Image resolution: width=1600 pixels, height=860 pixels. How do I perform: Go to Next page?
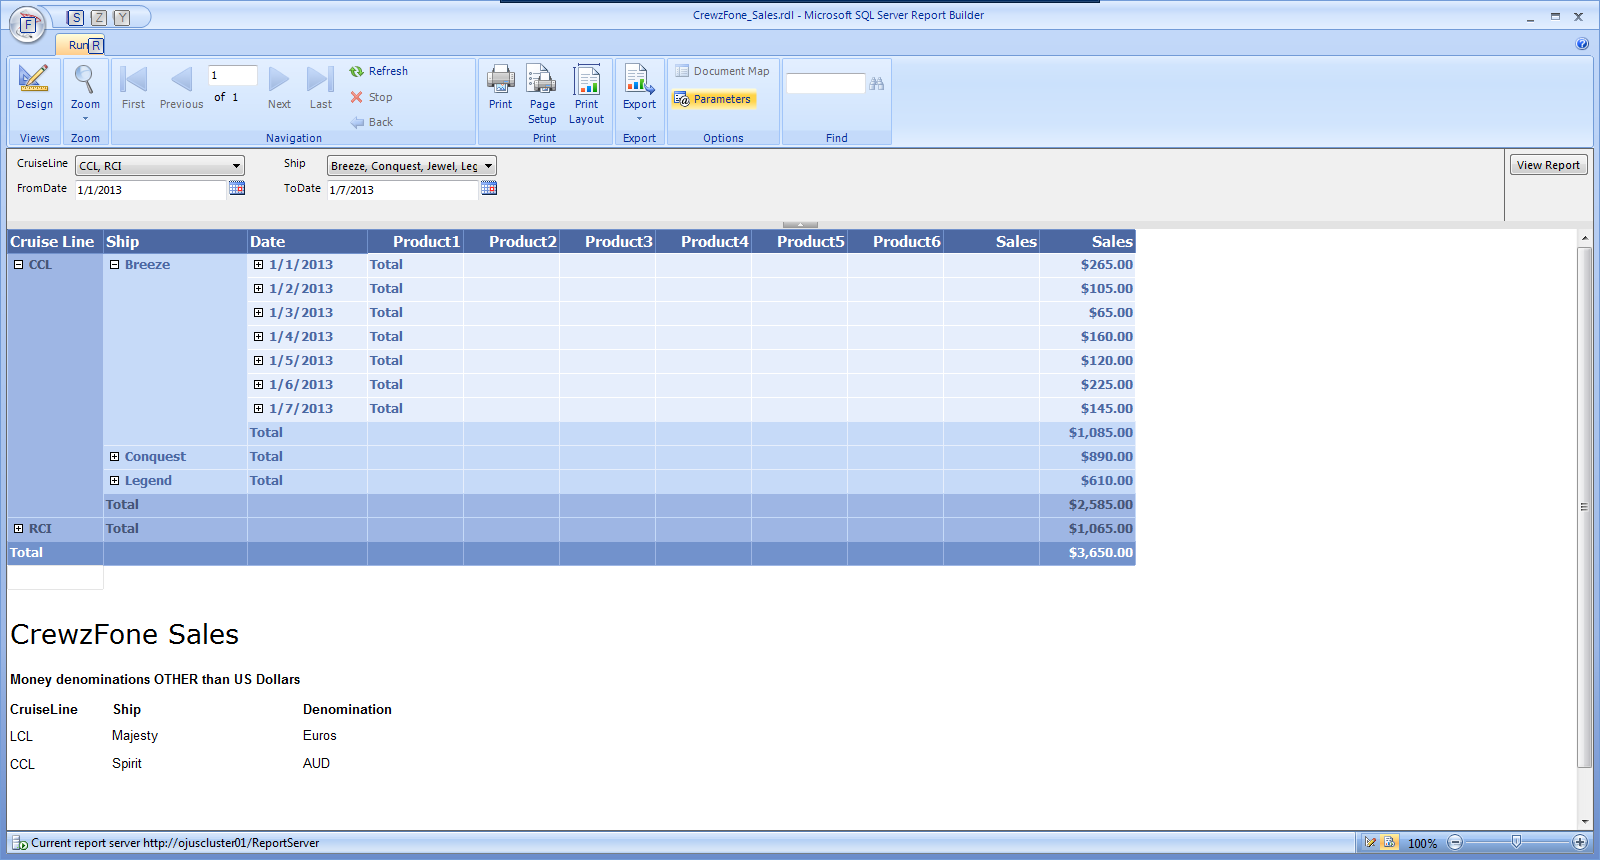[279, 88]
